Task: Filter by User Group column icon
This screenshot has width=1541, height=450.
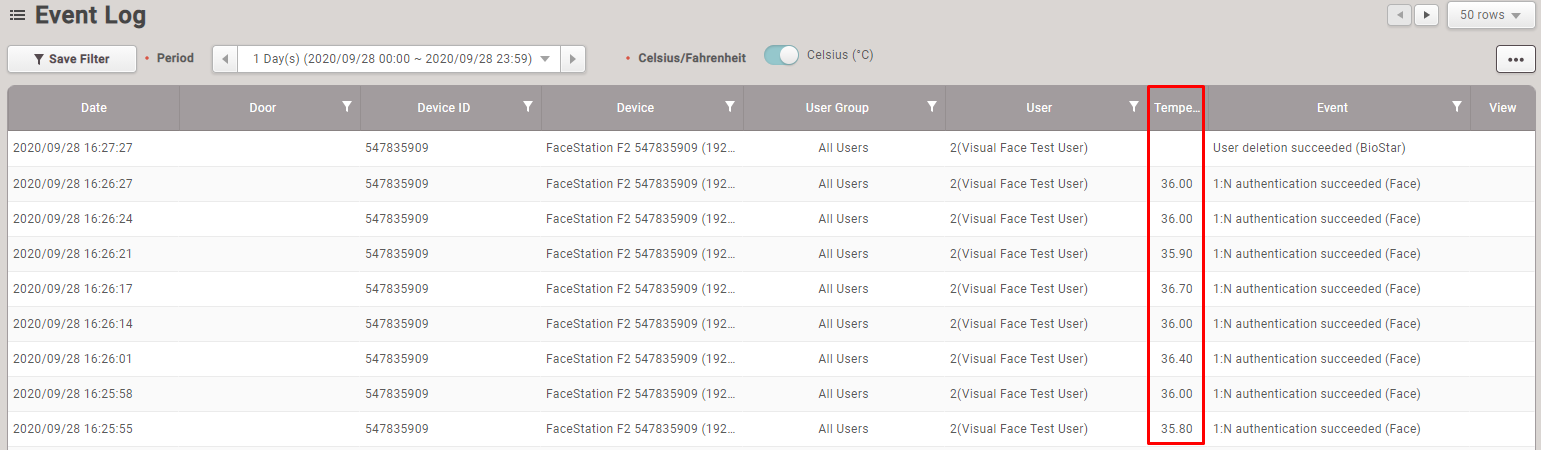Action: (x=931, y=107)
